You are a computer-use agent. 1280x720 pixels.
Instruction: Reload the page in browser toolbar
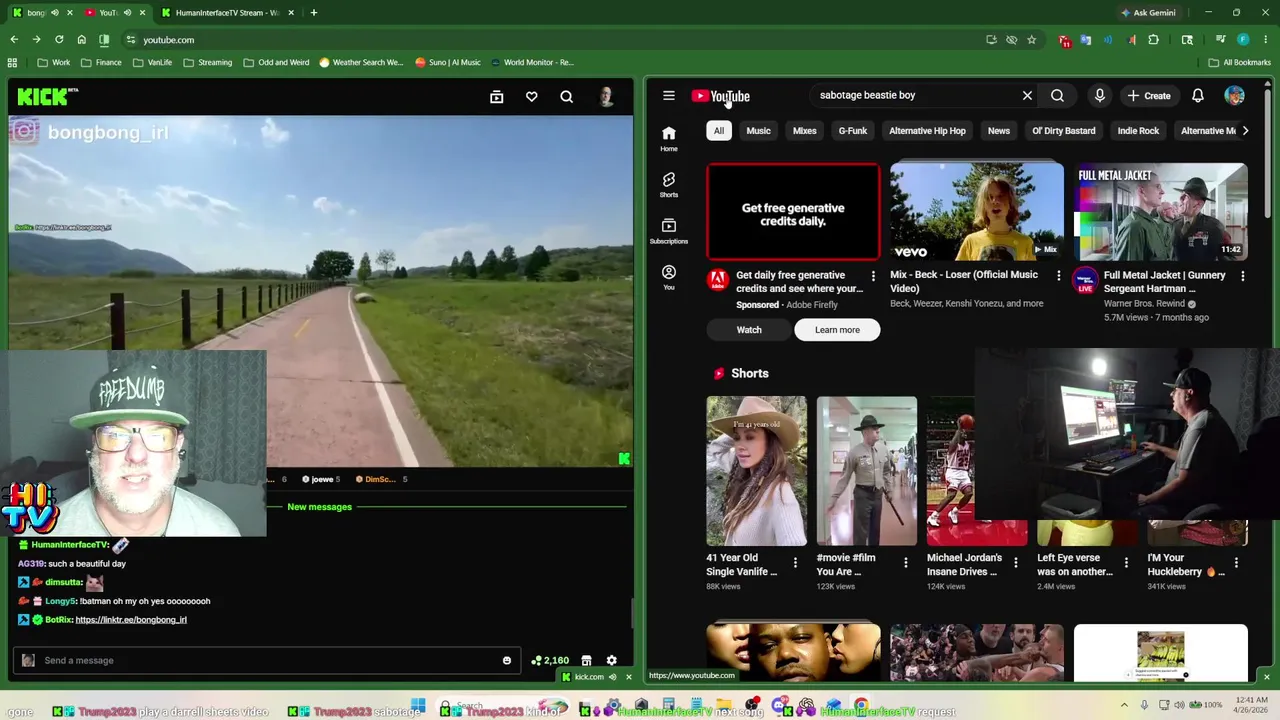tap(59, 40)
